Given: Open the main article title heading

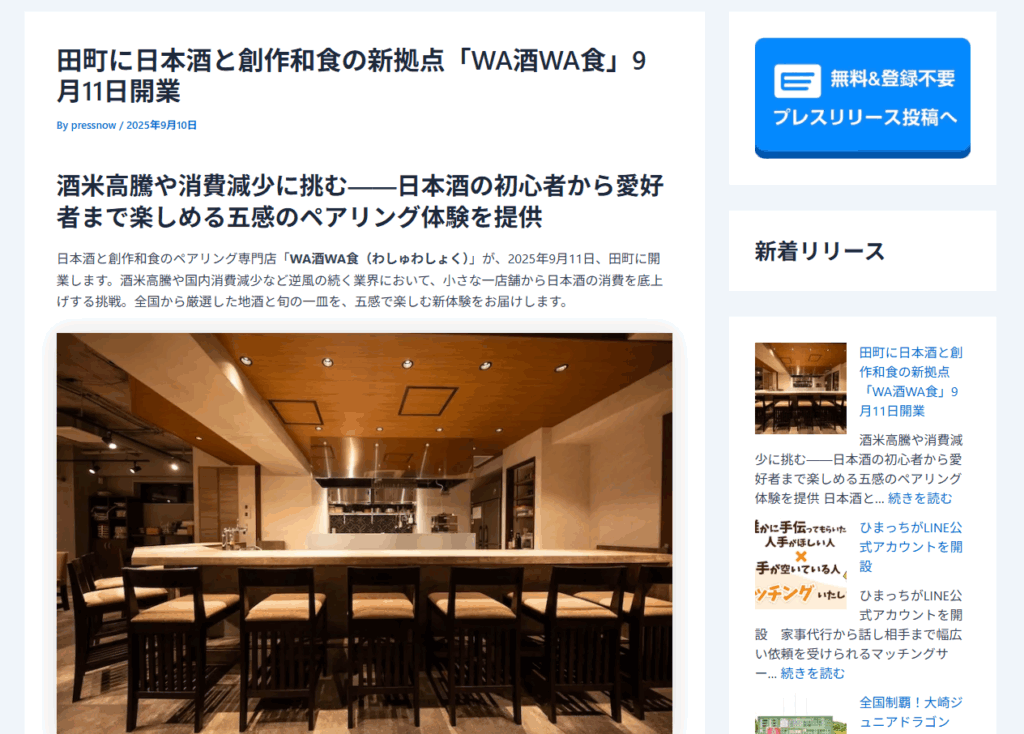Looking at the screenshot, I should 351,76.
